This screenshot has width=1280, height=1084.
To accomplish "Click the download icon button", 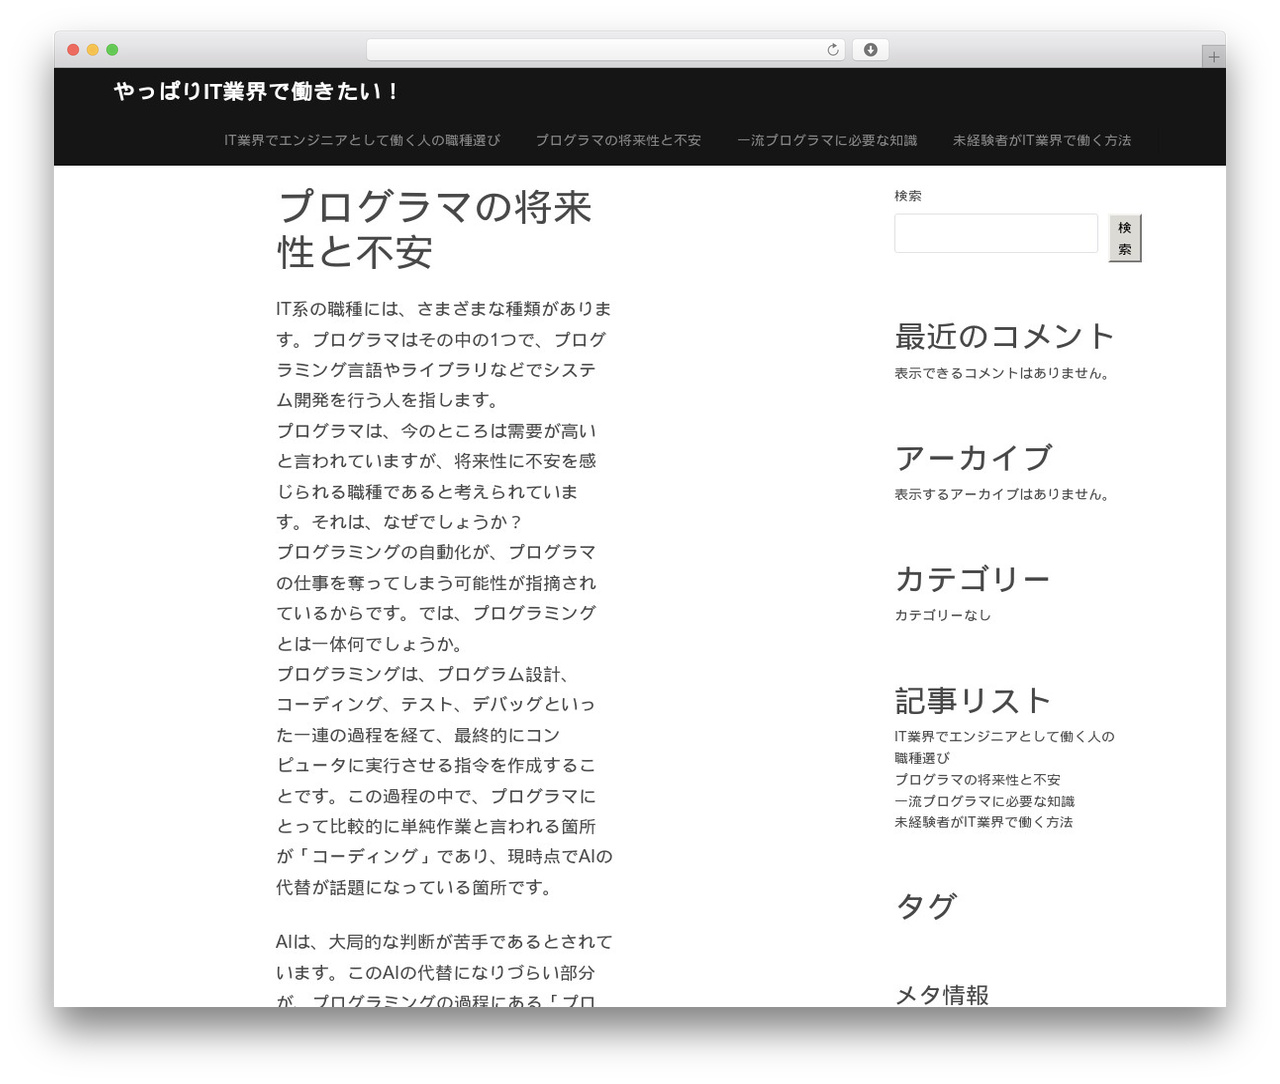I will point(870,50).
